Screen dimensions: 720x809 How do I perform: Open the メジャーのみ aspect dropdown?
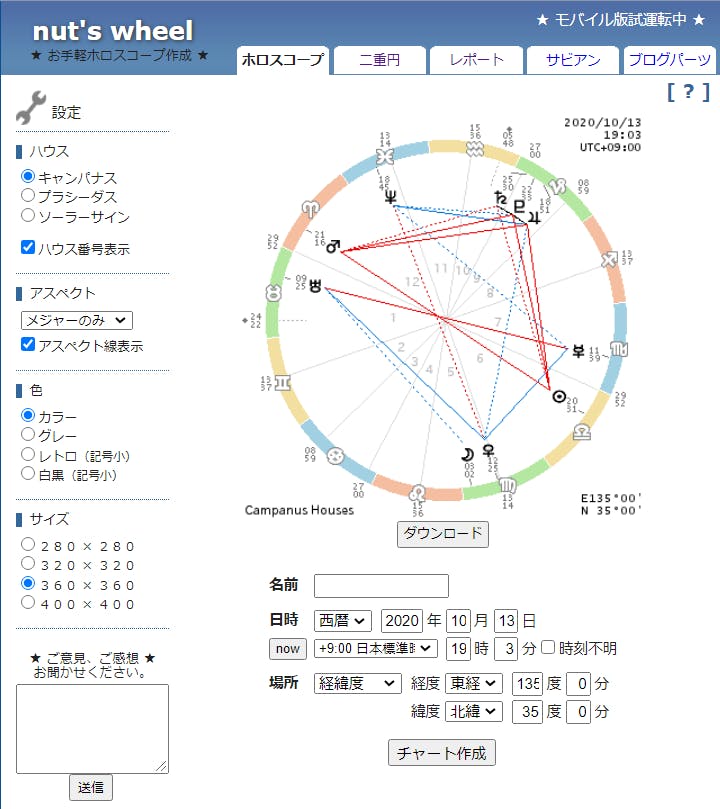[77, 320]
